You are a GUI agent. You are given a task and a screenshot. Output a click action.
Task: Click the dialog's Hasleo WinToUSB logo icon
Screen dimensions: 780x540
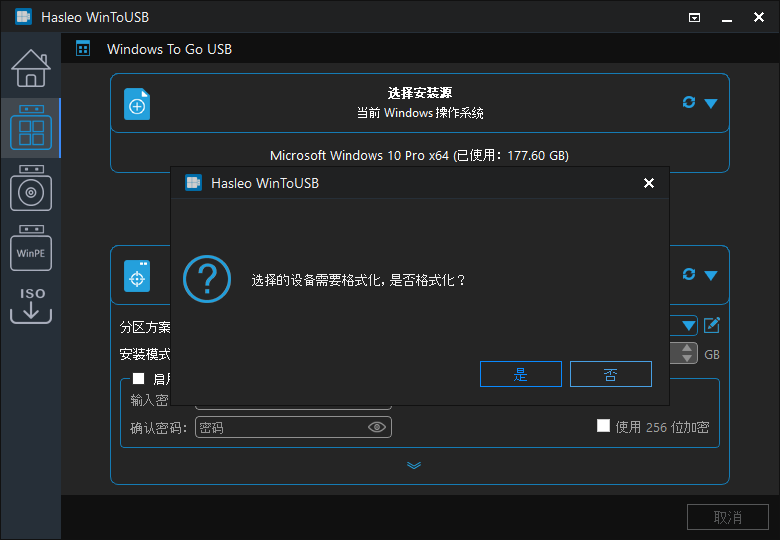click(x=194, y=183)
